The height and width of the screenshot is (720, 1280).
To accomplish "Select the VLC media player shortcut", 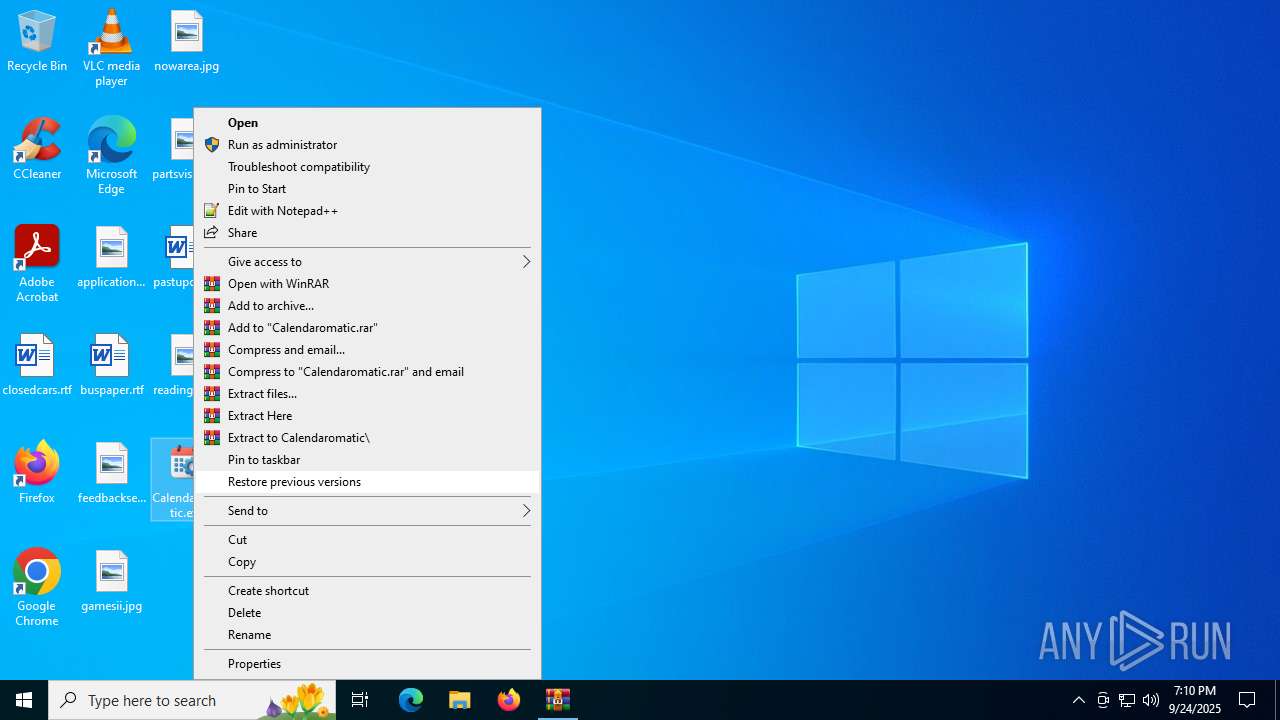I will [111, 48].
